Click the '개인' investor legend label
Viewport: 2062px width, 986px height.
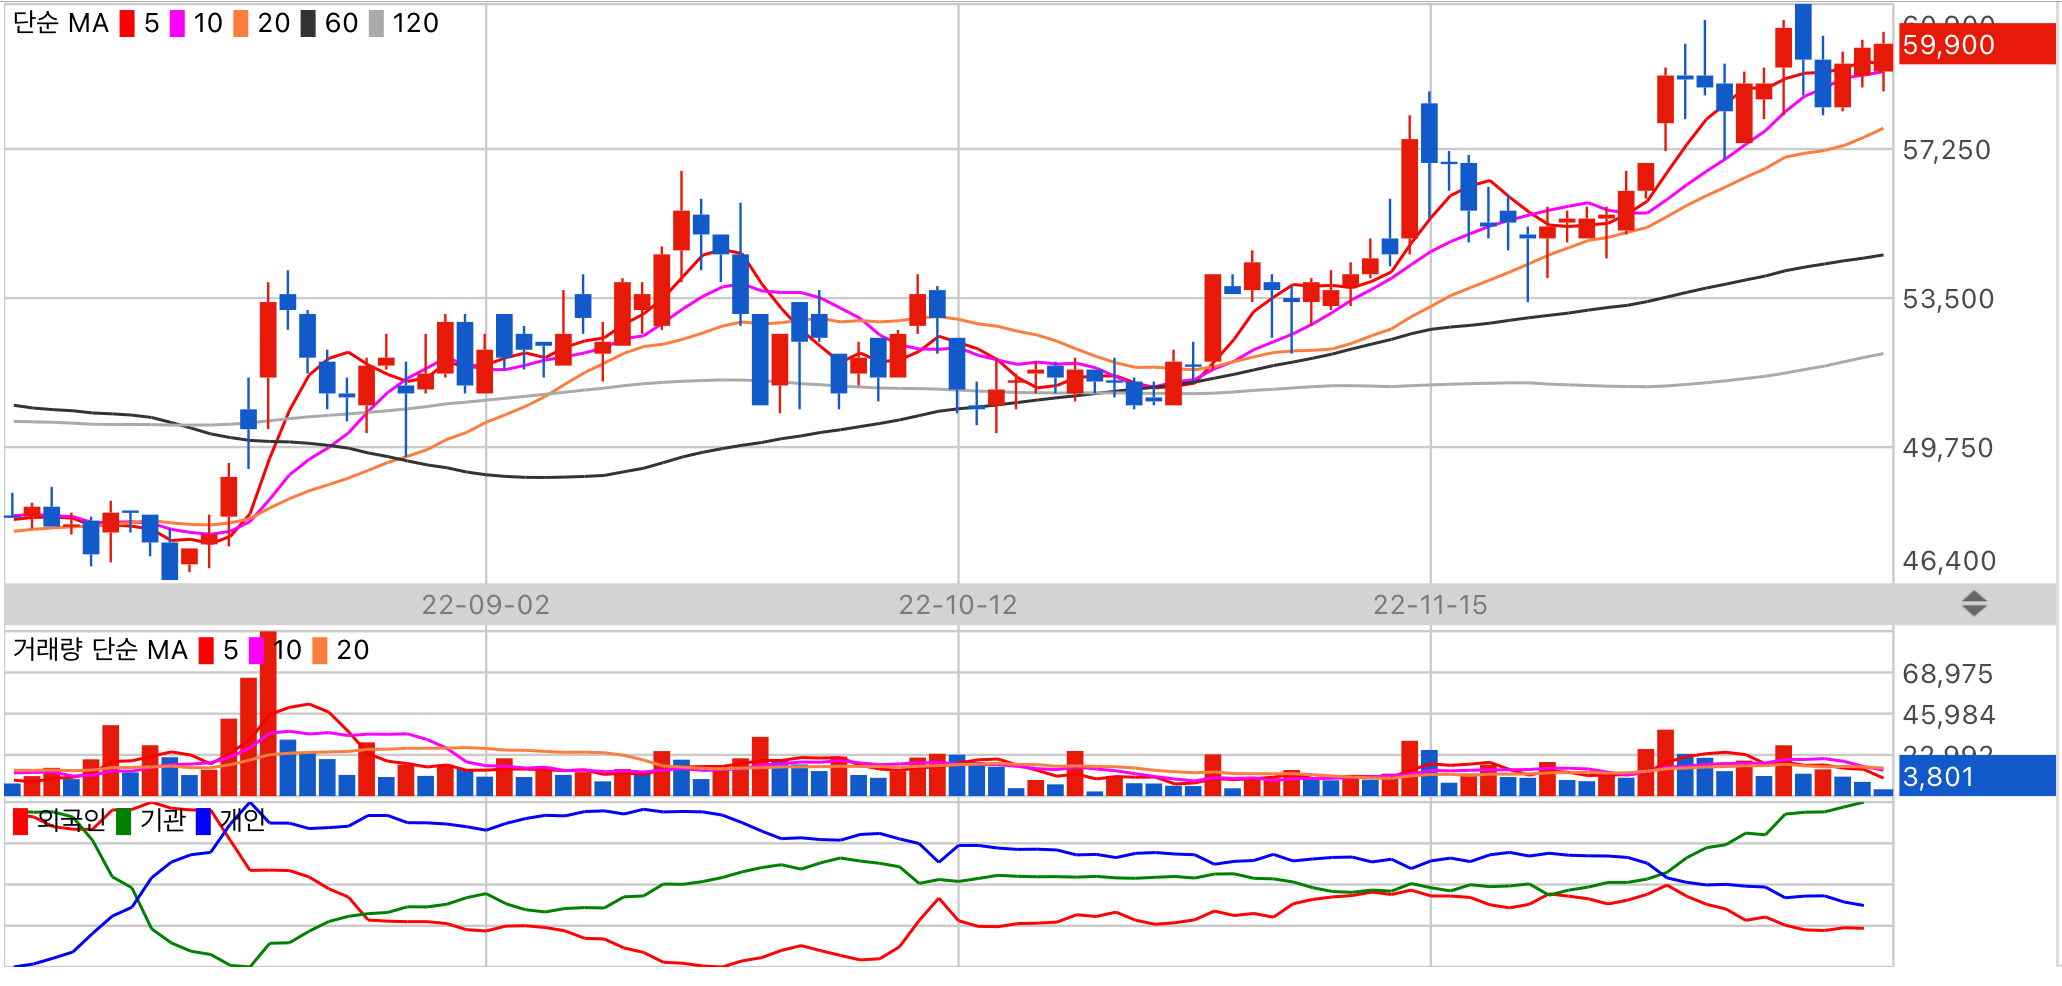tap(243, 820)
